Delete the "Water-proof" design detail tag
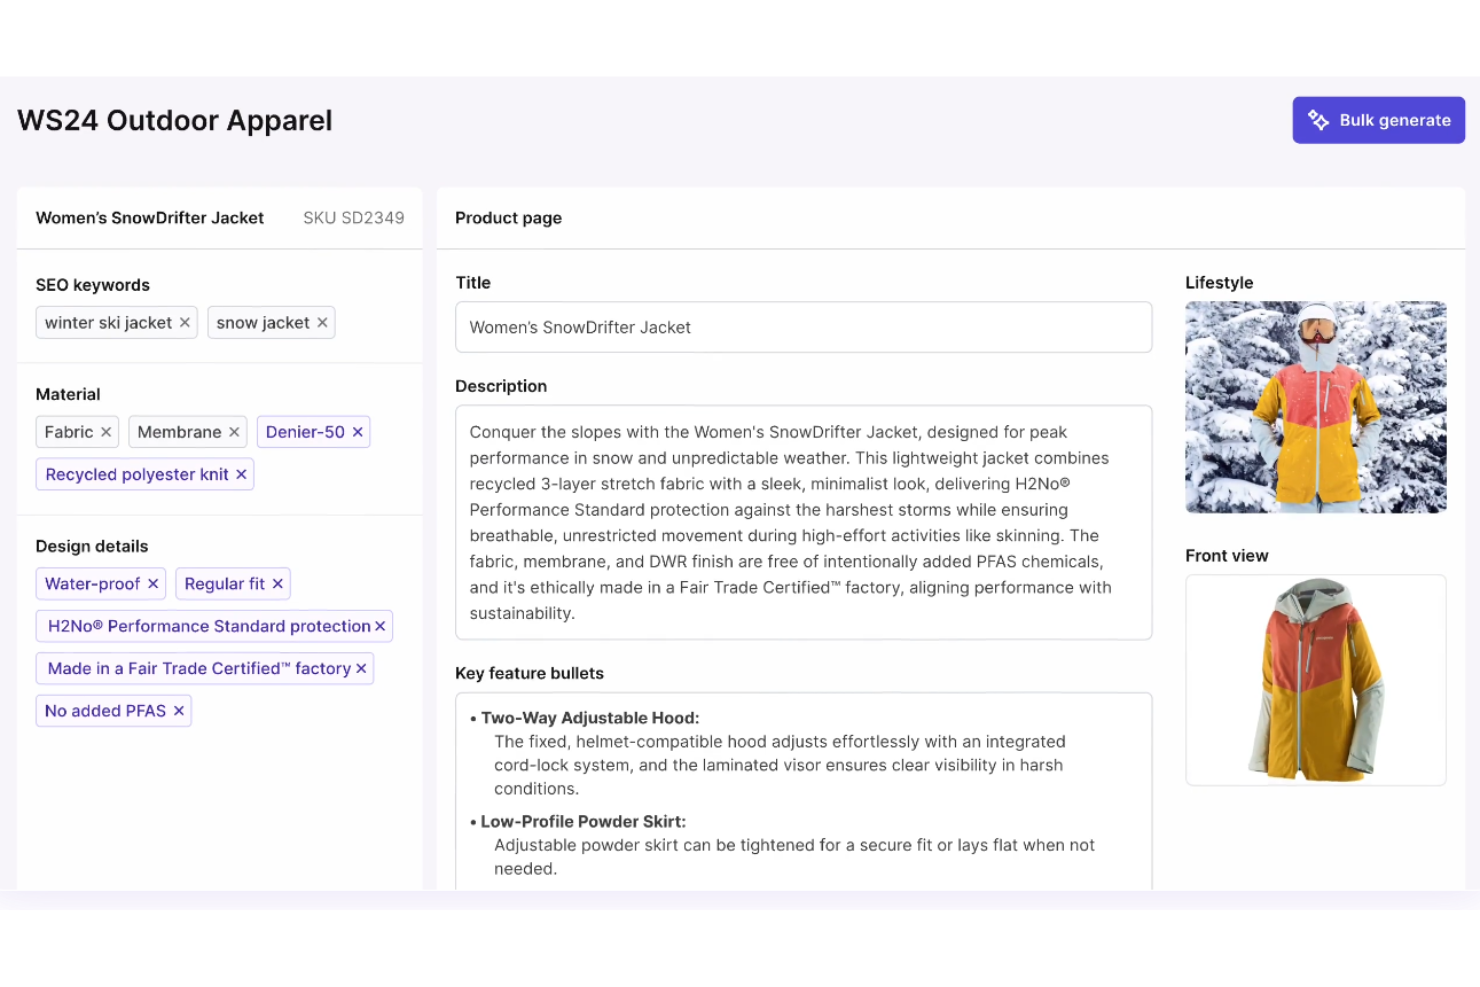 153,583
